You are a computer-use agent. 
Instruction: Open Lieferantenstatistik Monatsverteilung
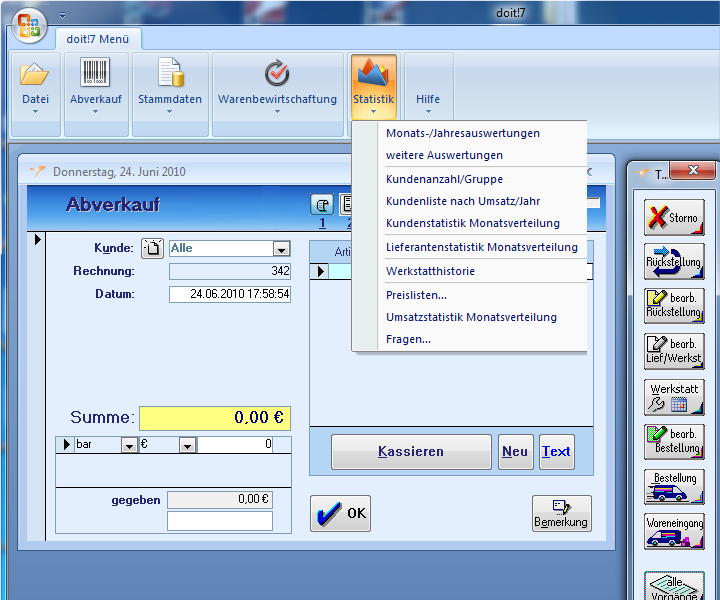point(482,247)
